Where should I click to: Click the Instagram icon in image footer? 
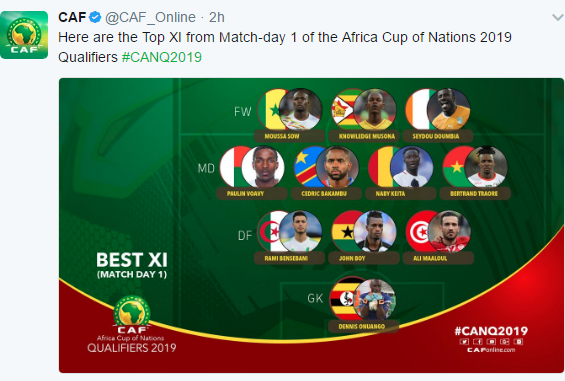pos(518,342)
